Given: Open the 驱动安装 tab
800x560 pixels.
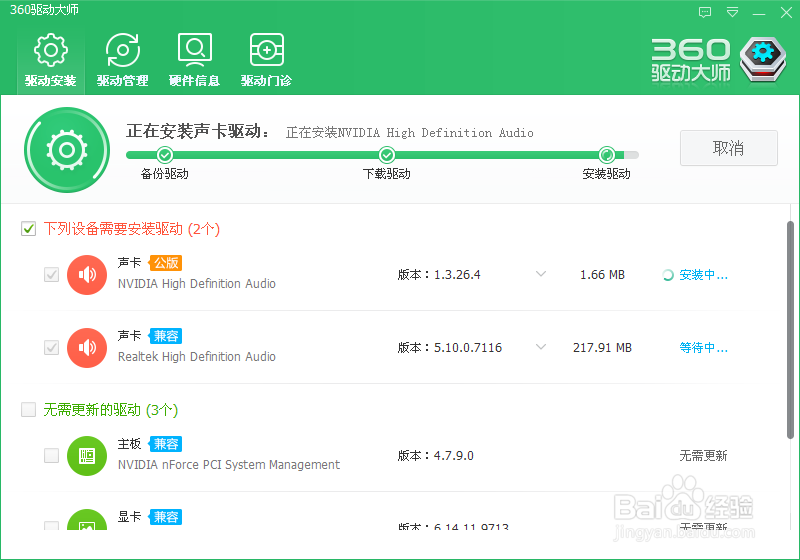Looking at the screenshot, I should point(51,61).
